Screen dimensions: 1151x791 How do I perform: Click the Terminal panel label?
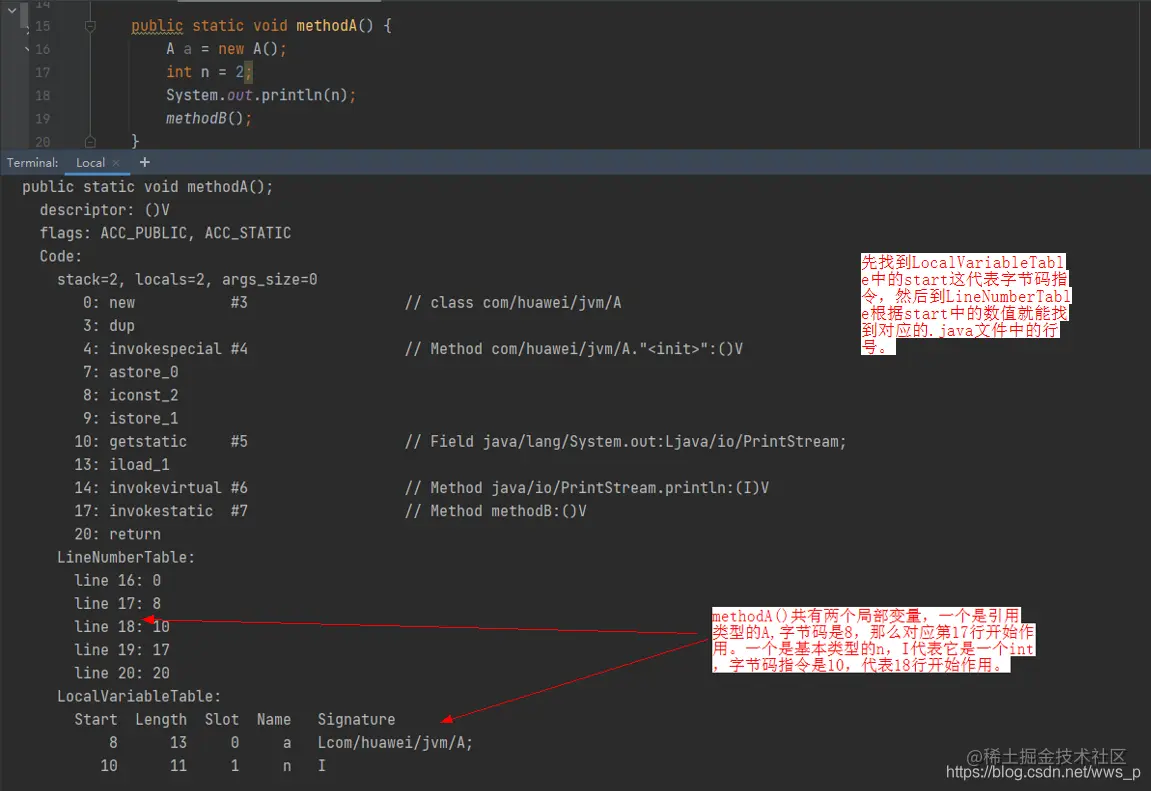point(32,163)
